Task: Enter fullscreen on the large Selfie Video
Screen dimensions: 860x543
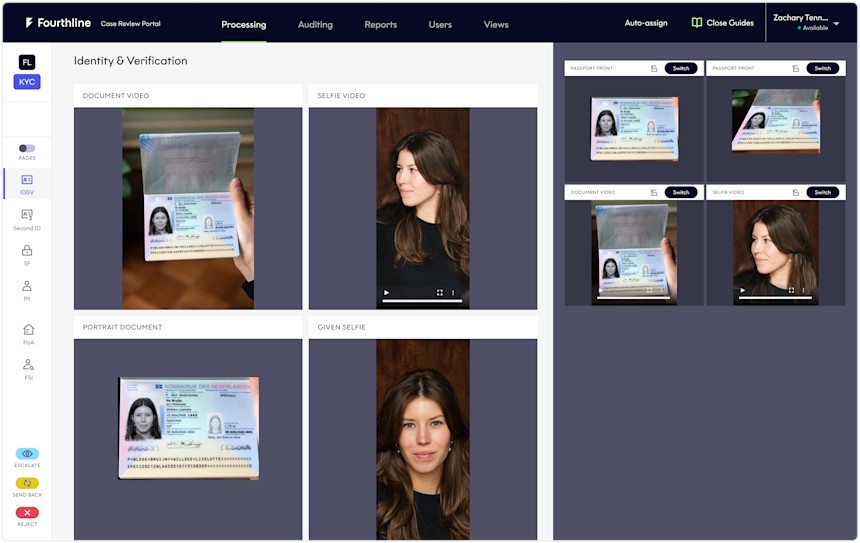Action: click(x=439, y=292)
